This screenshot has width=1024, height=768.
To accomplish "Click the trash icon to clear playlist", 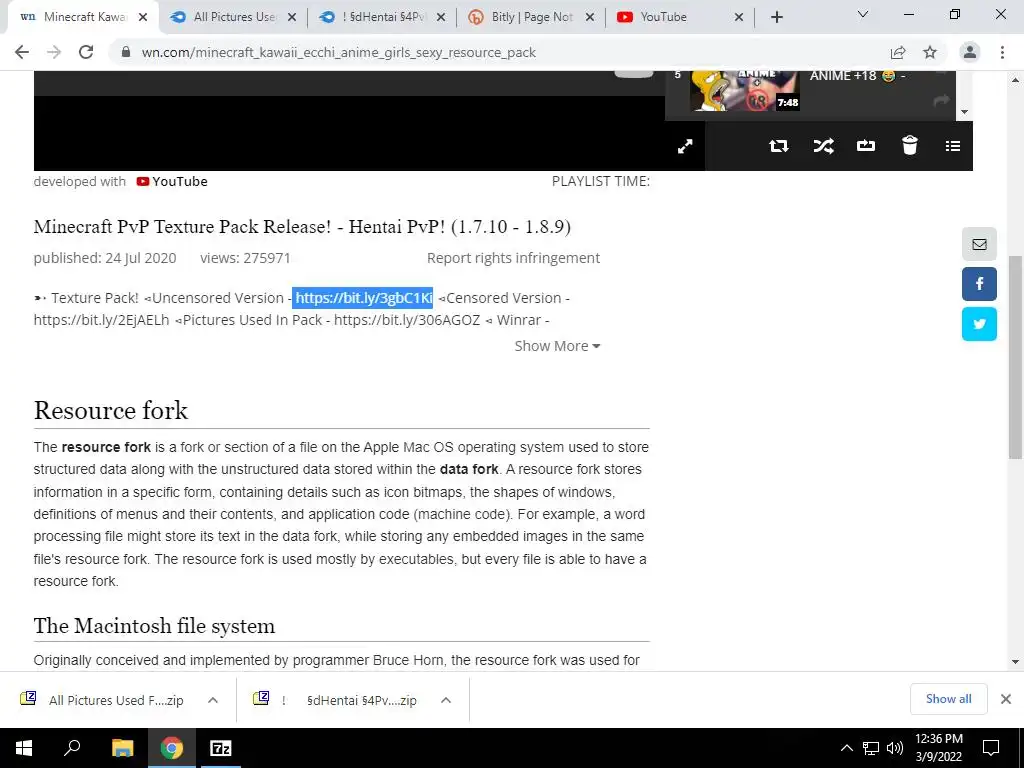I will (x=910, y=145).
